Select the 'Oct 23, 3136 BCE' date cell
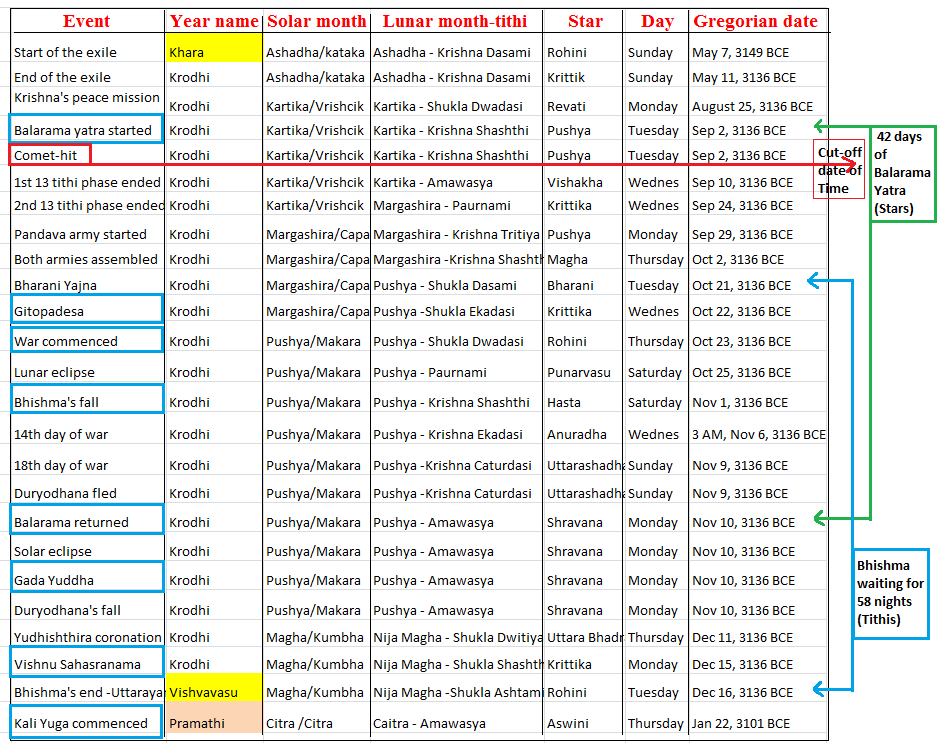This screenshot has width=943, height=746. tap(742, 341)
